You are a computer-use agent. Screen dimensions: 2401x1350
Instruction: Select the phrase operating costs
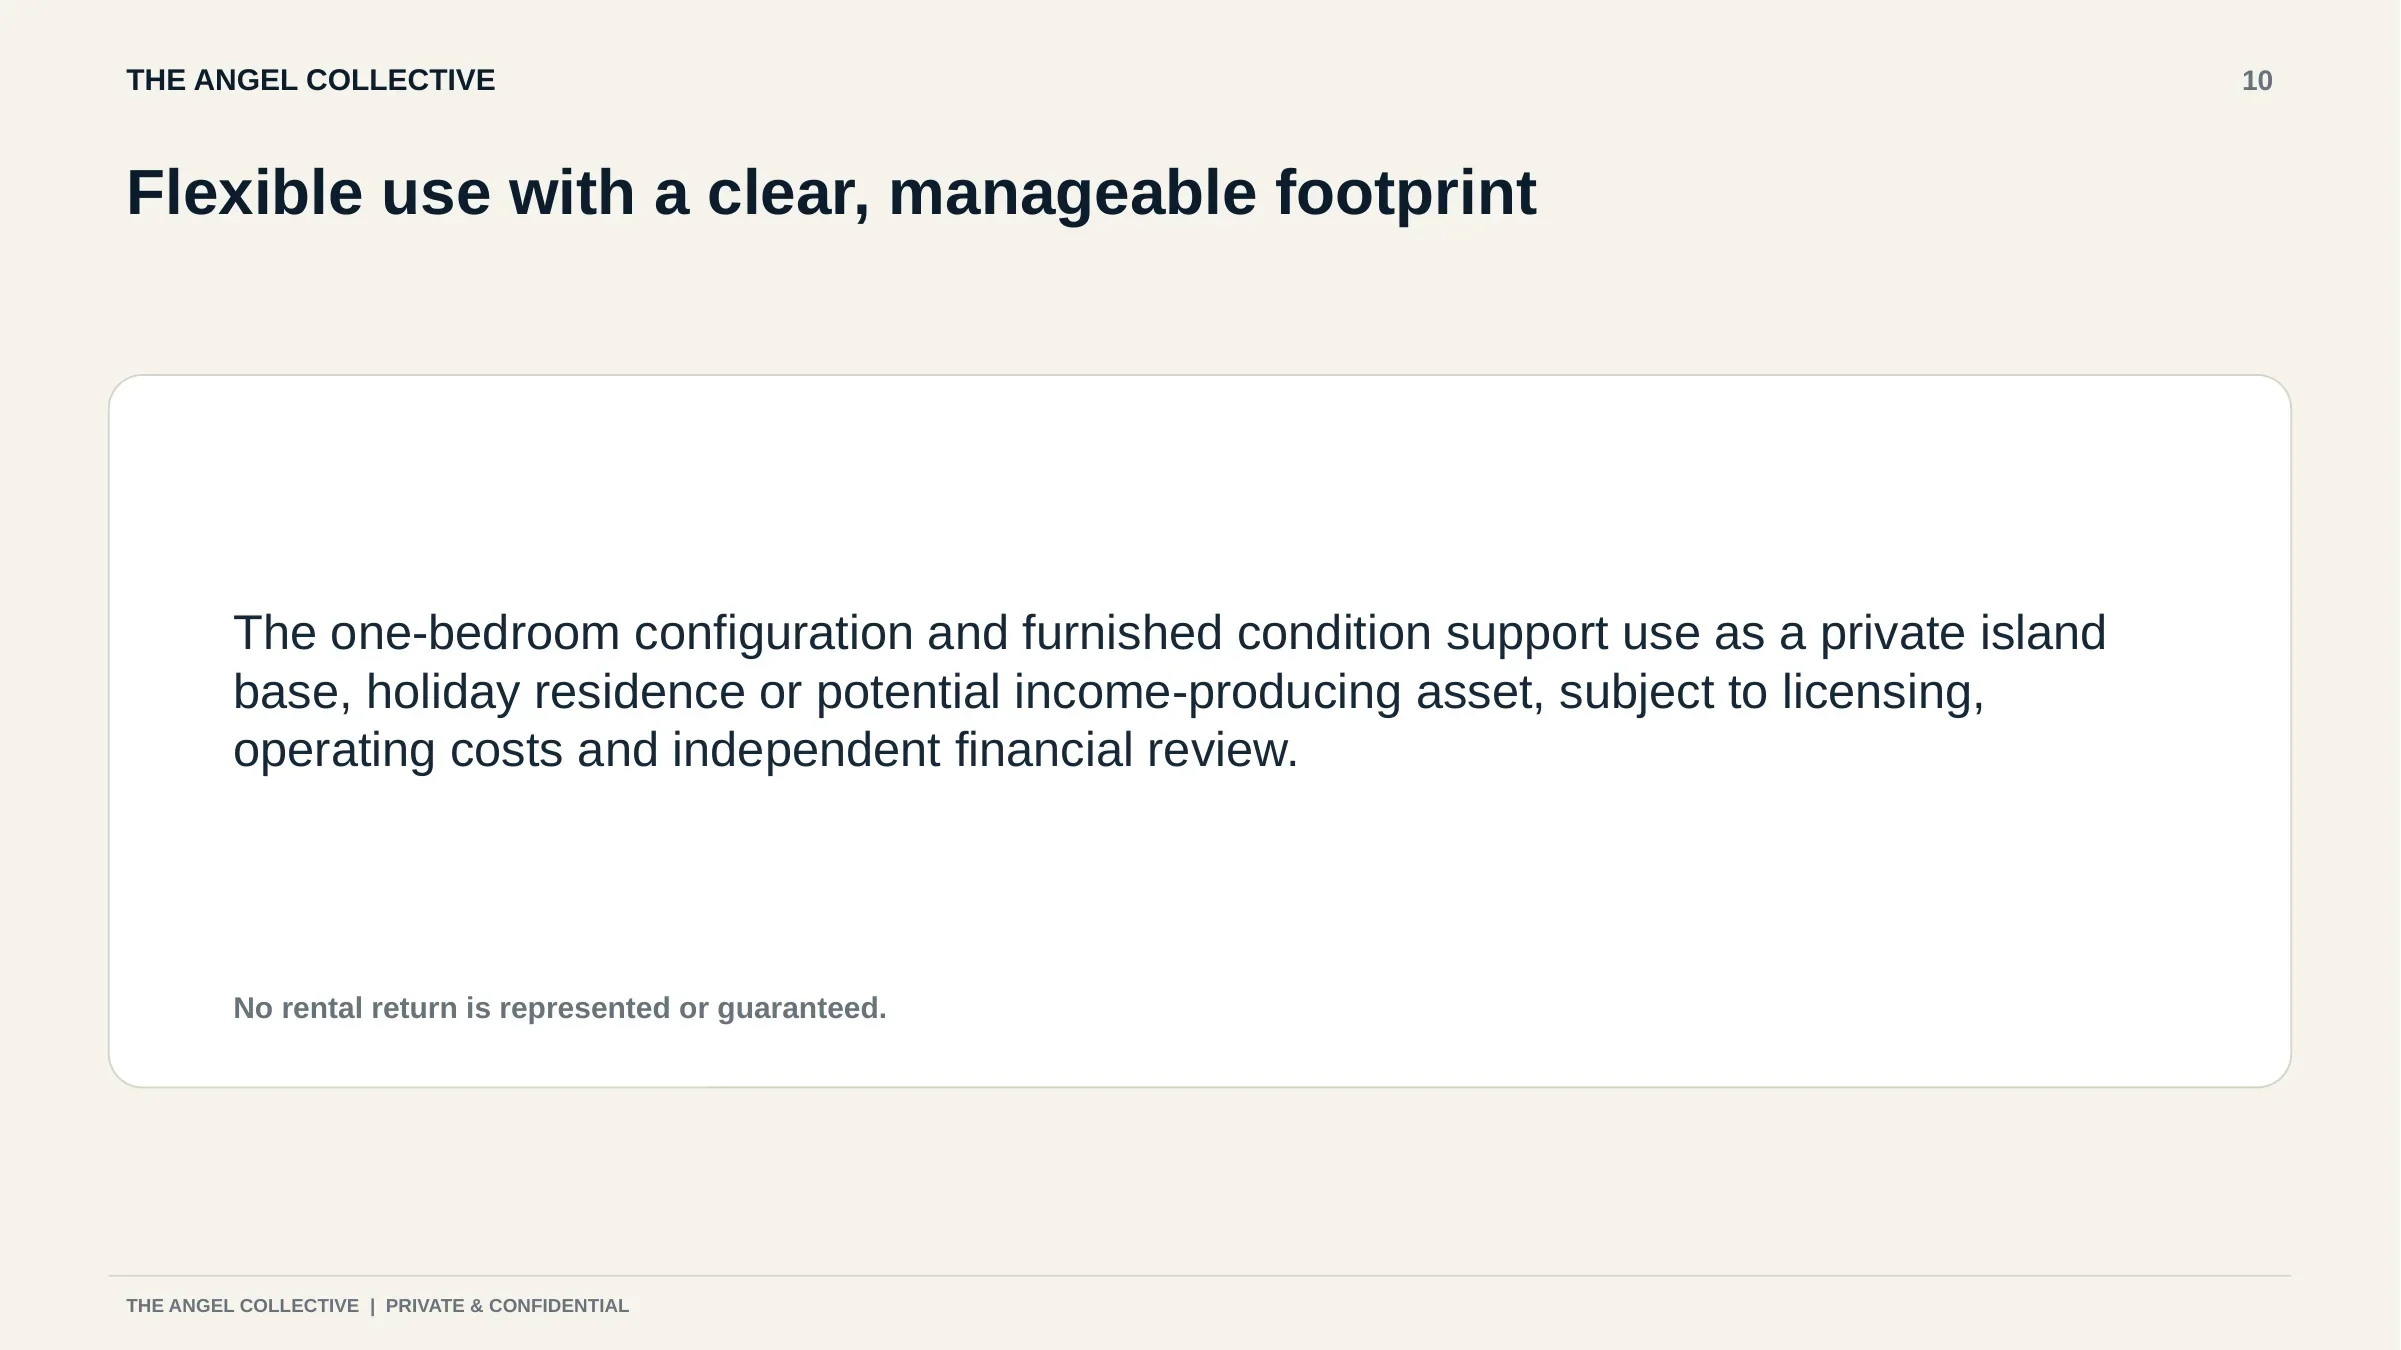(x=398, y=750)
